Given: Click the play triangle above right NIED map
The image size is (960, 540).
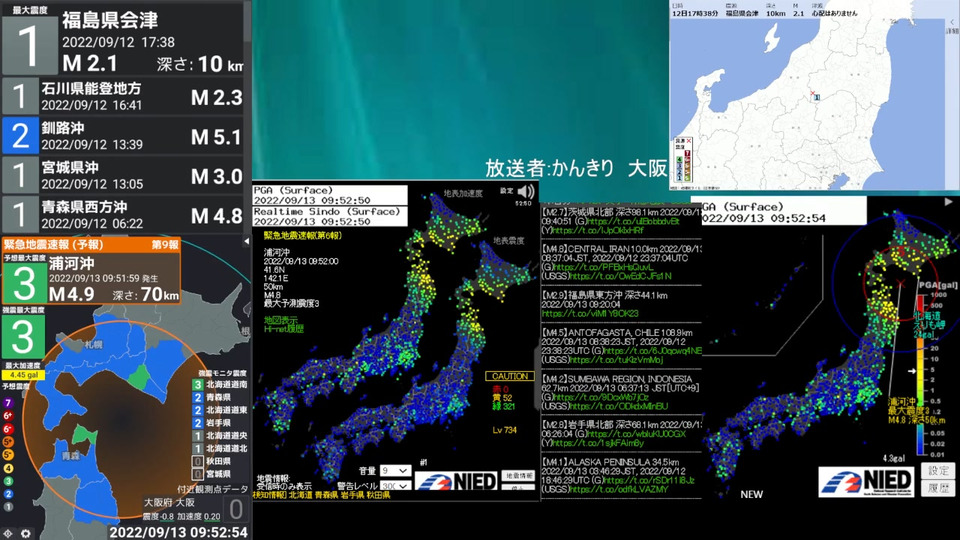Looking at the screenshot, I should click(x=948, y=201).
